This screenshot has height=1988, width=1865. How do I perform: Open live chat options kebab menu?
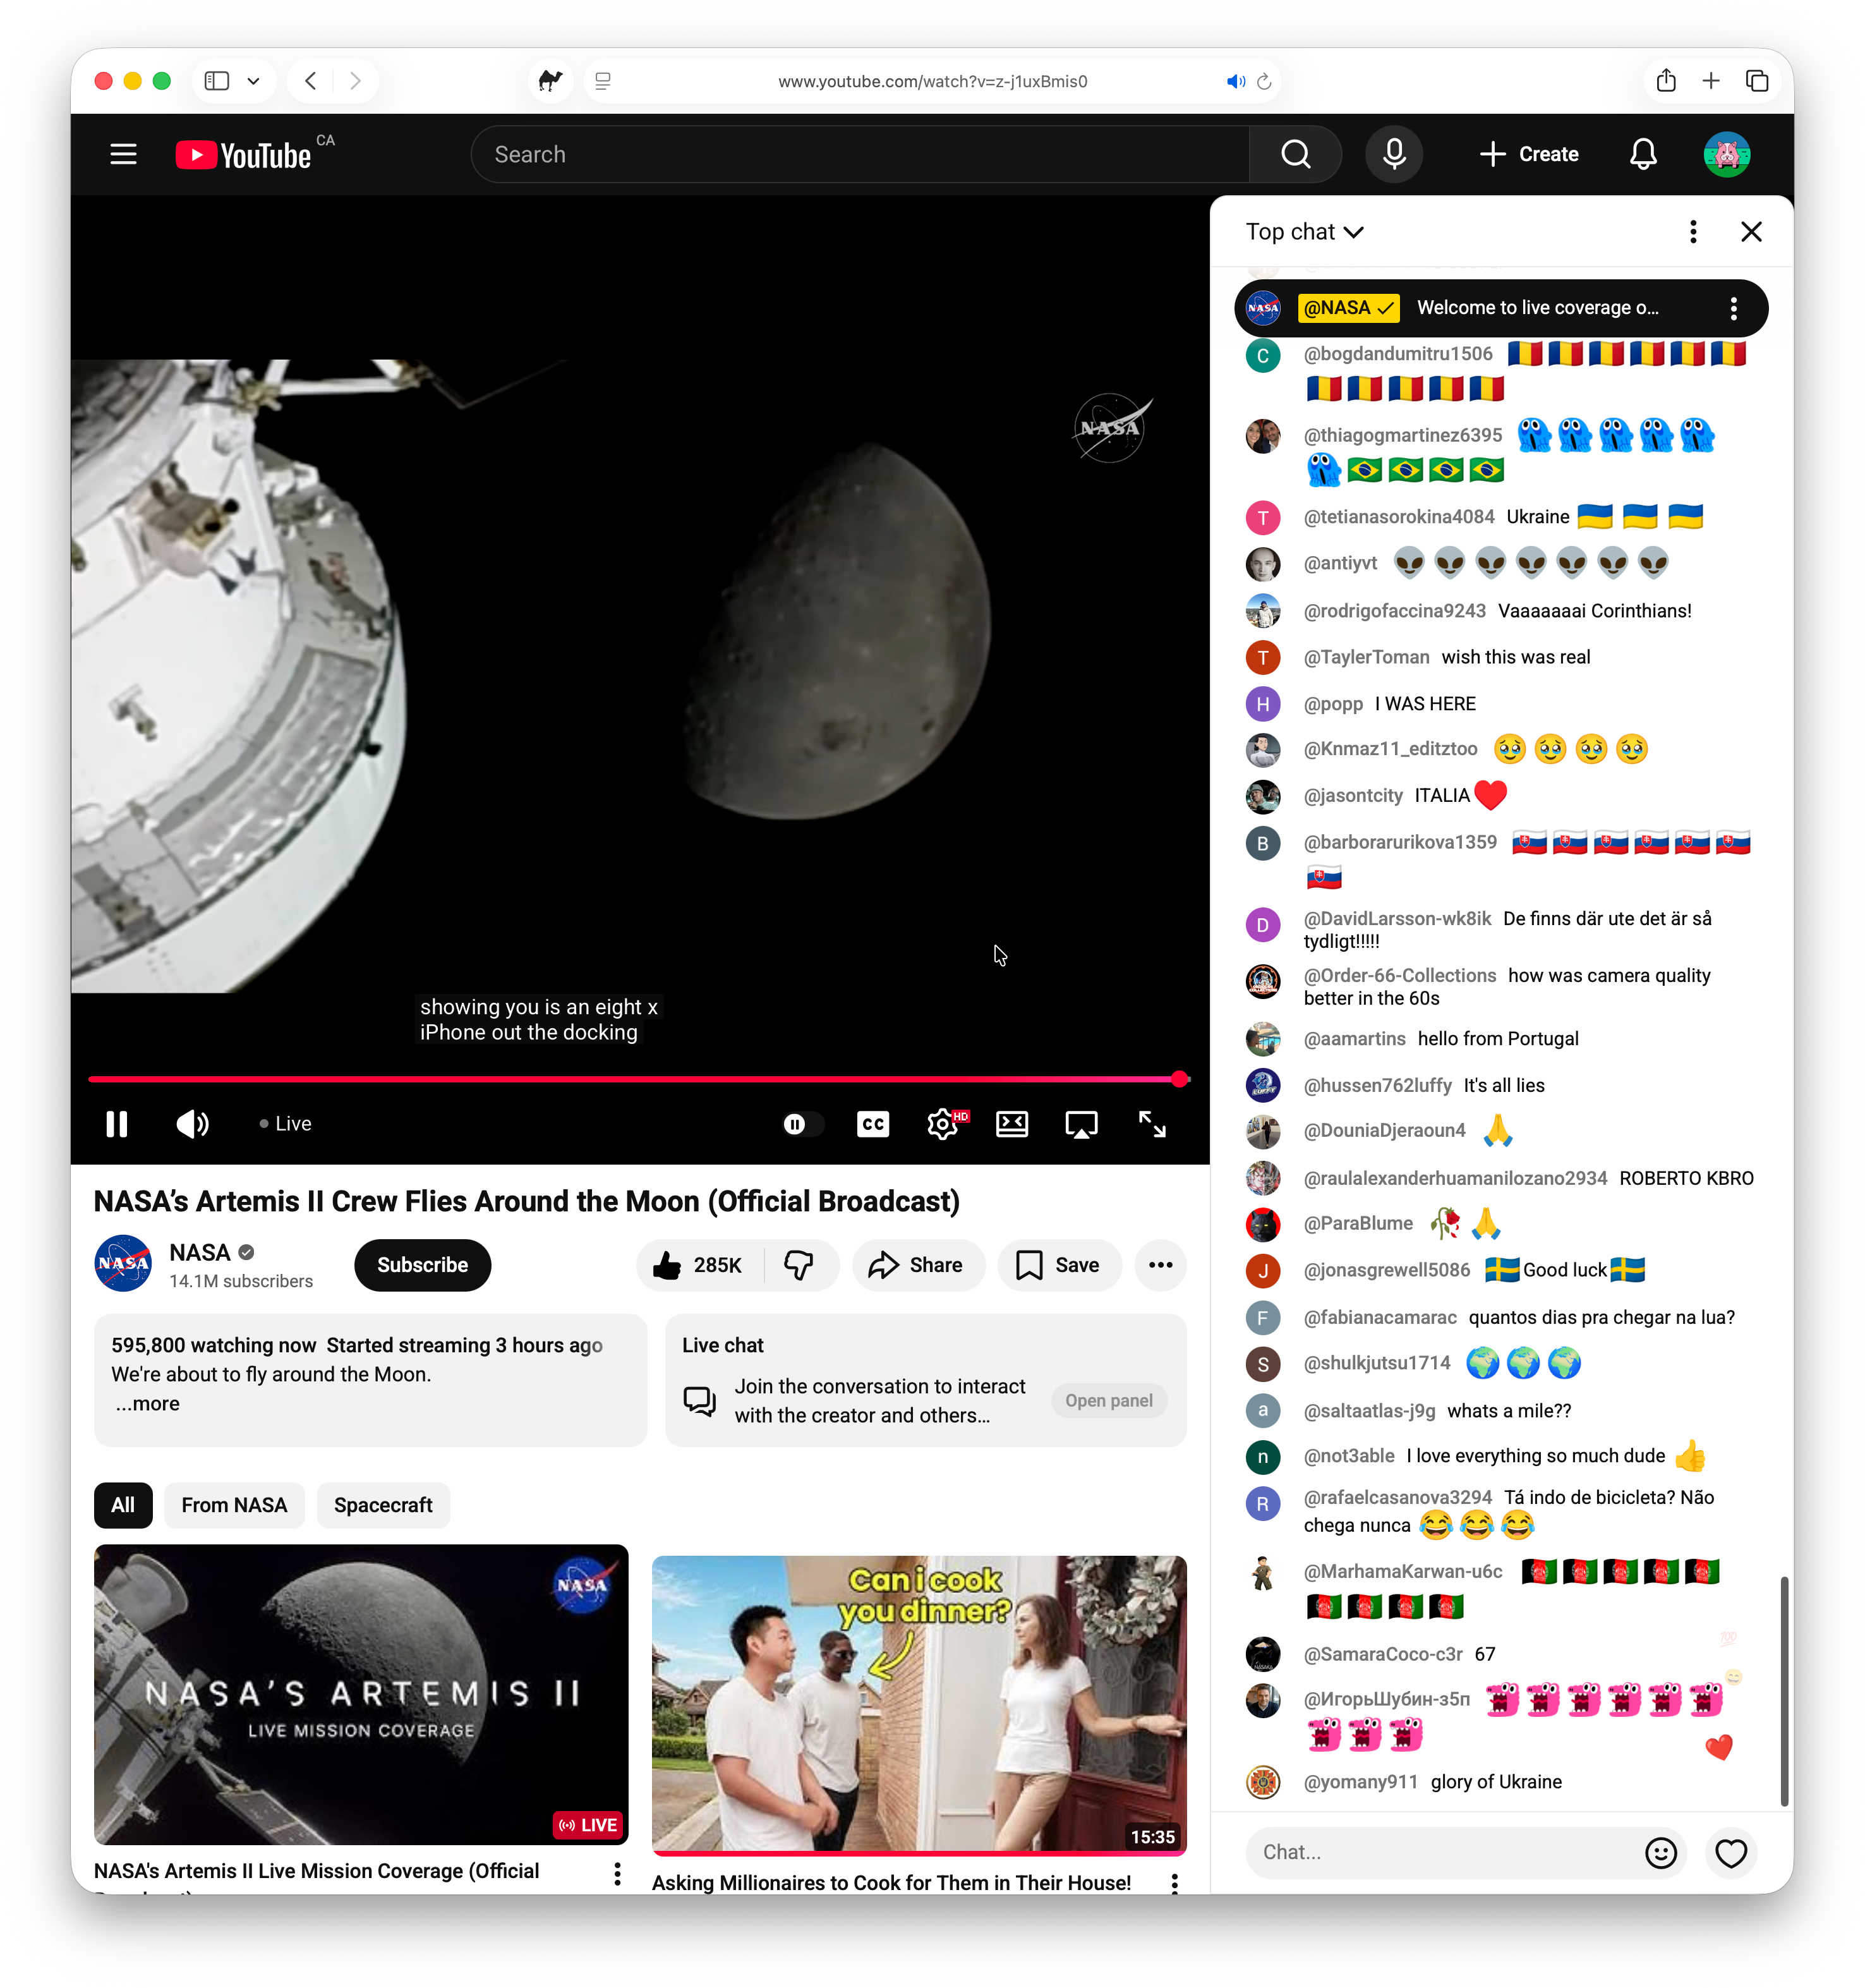(1693, 232)
